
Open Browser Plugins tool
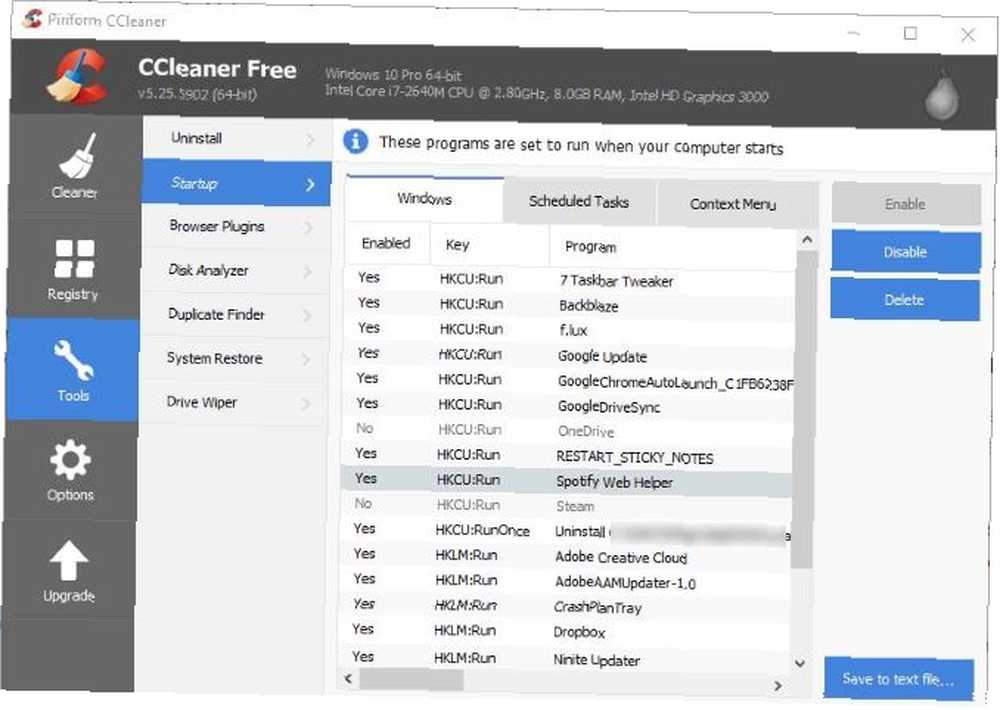[235, 226]
